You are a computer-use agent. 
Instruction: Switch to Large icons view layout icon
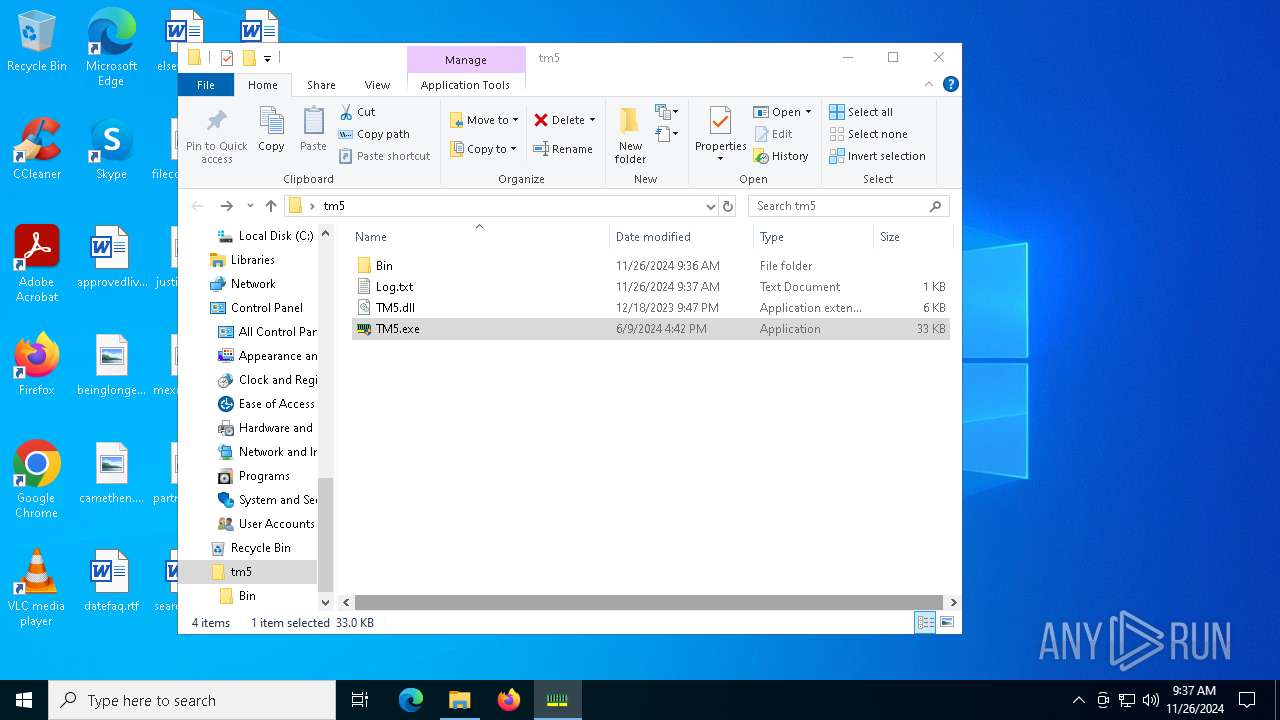click(946, 623)
